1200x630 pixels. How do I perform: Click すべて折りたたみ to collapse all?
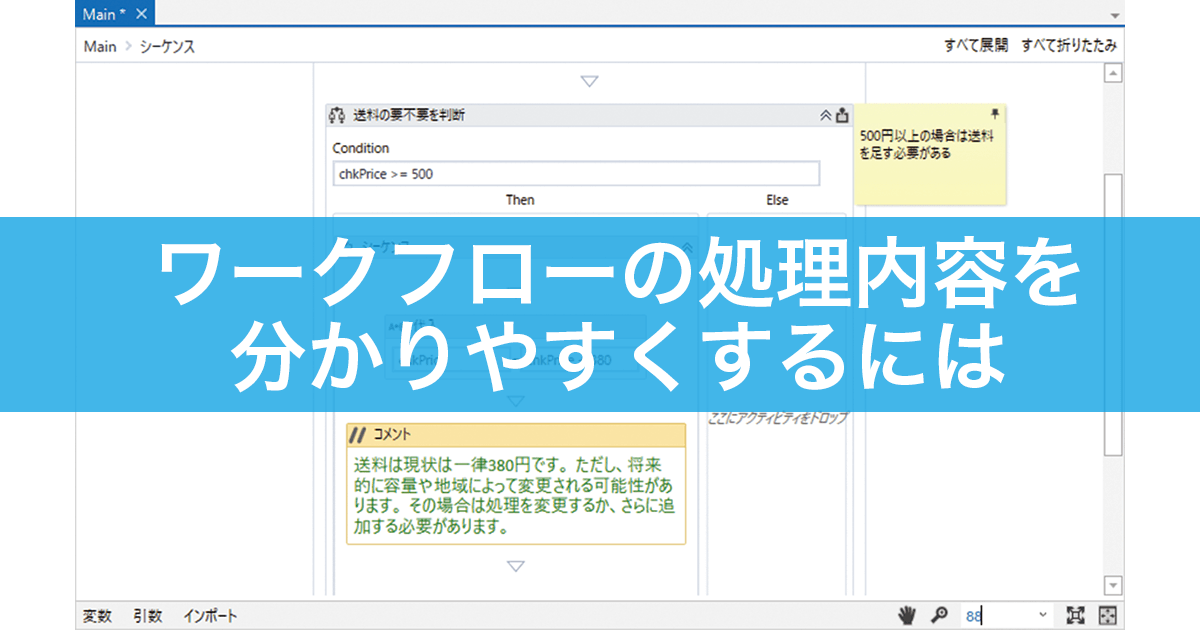(1069, 46)
